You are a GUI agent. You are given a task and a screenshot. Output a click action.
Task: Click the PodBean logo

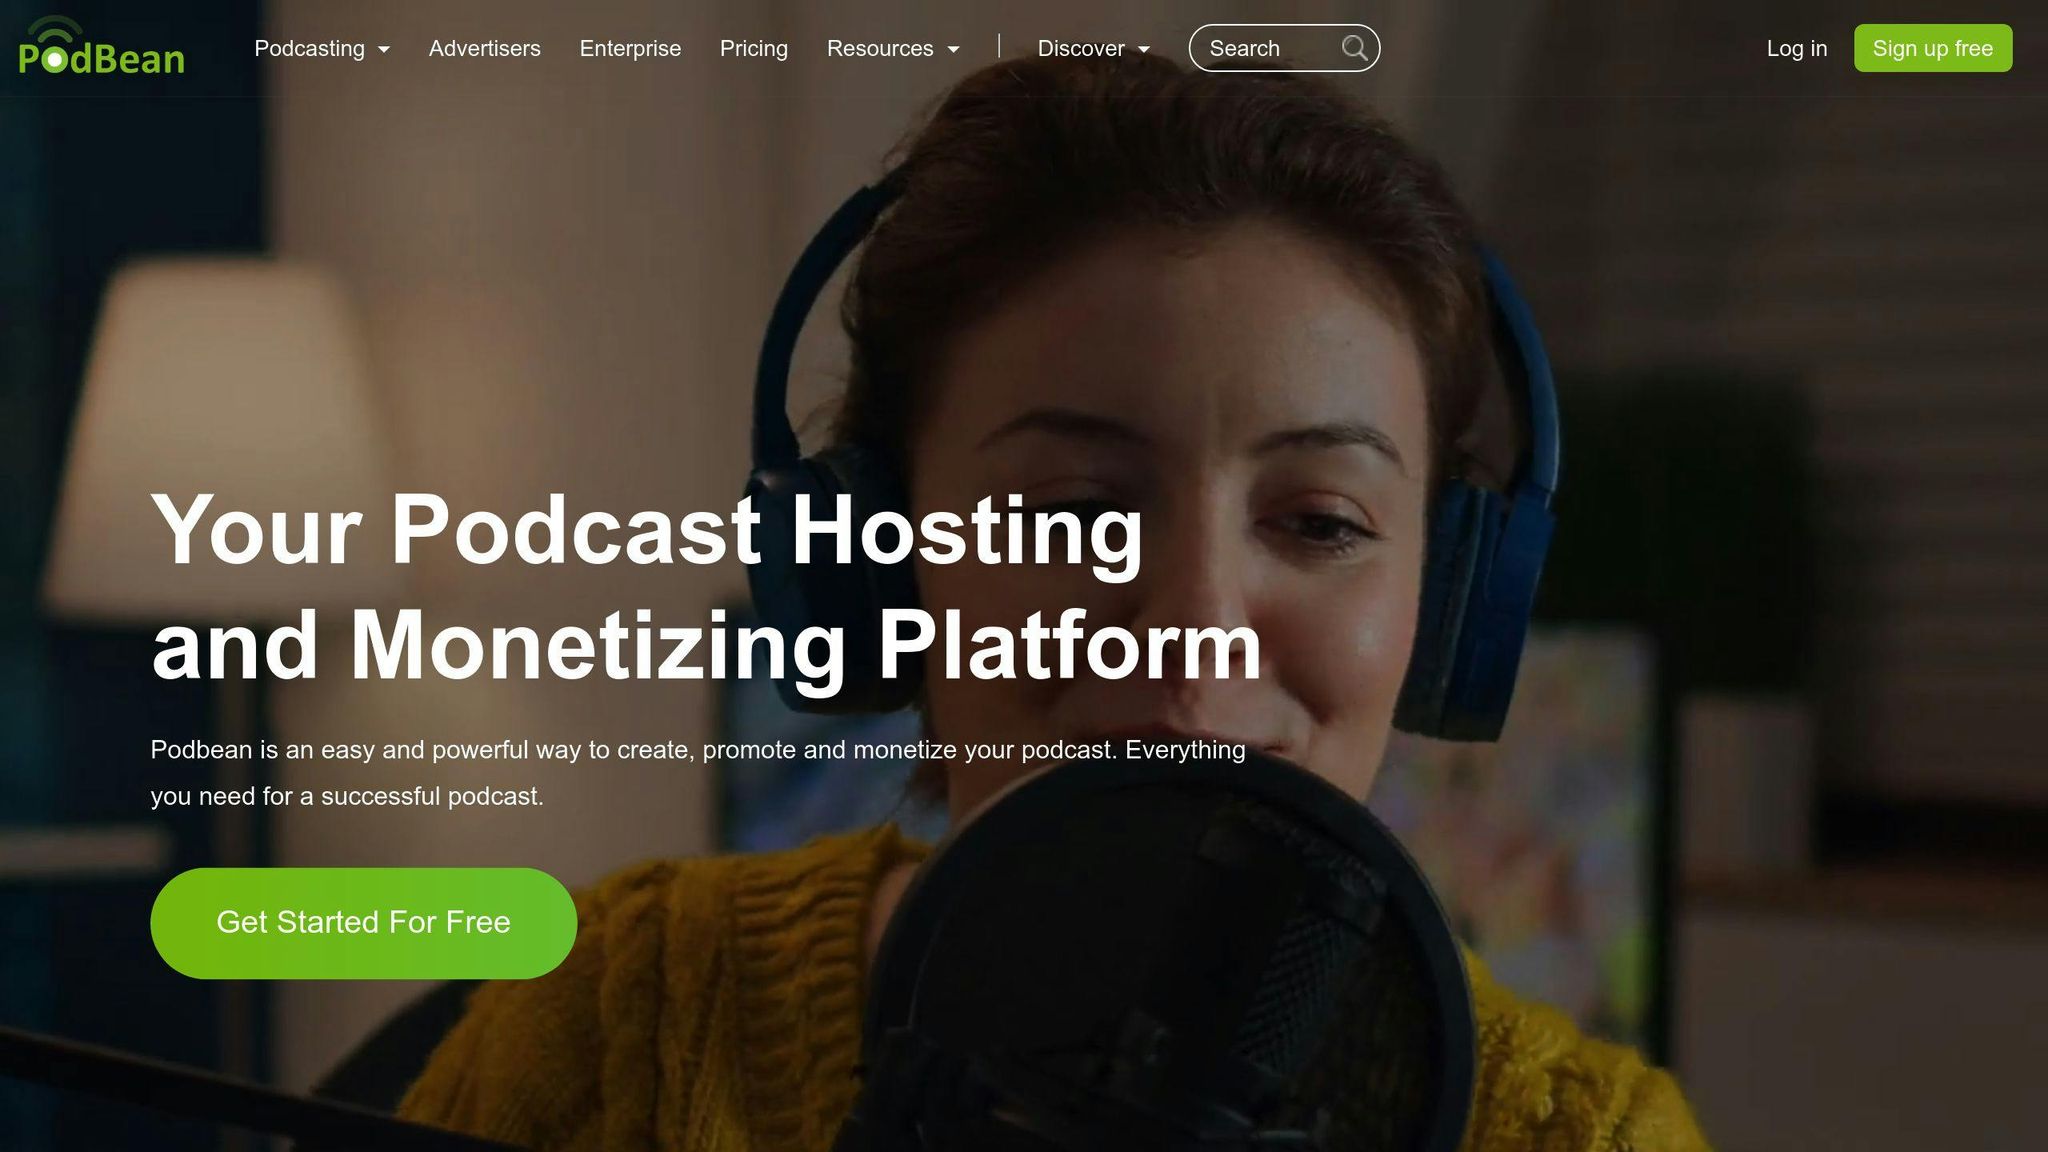tap(100, 48)
